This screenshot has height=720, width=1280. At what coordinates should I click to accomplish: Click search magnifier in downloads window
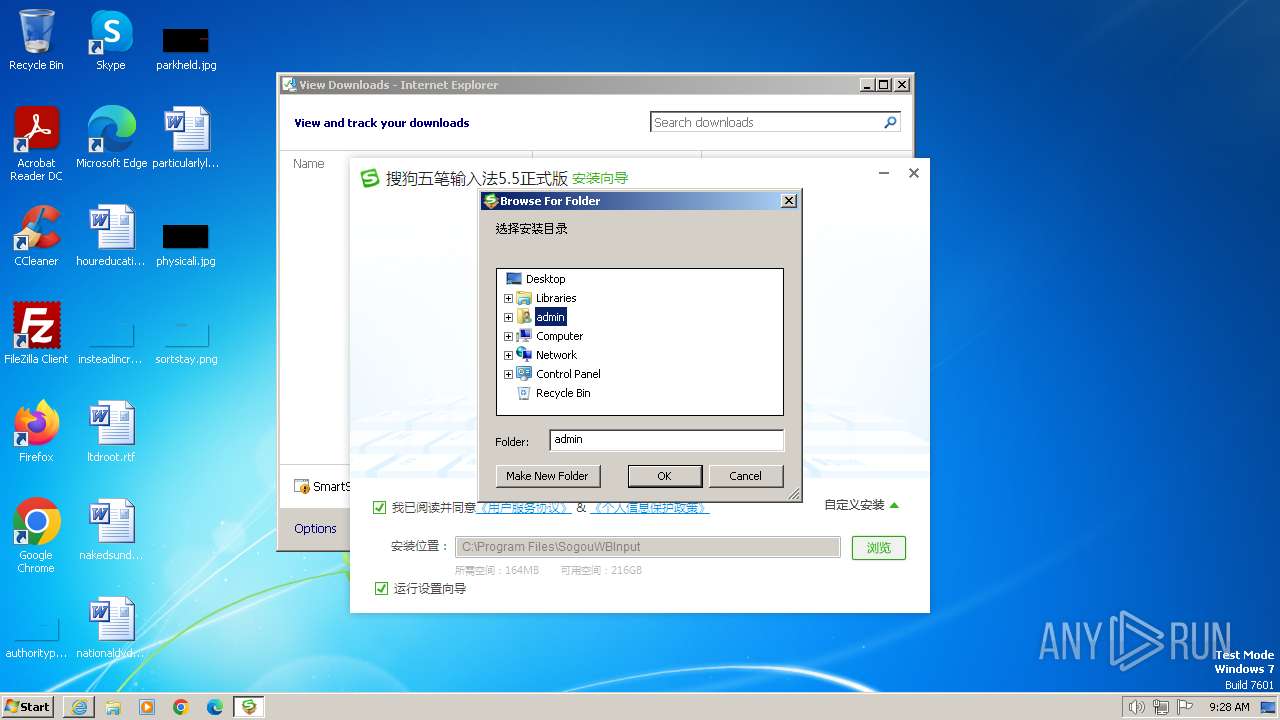890,122
